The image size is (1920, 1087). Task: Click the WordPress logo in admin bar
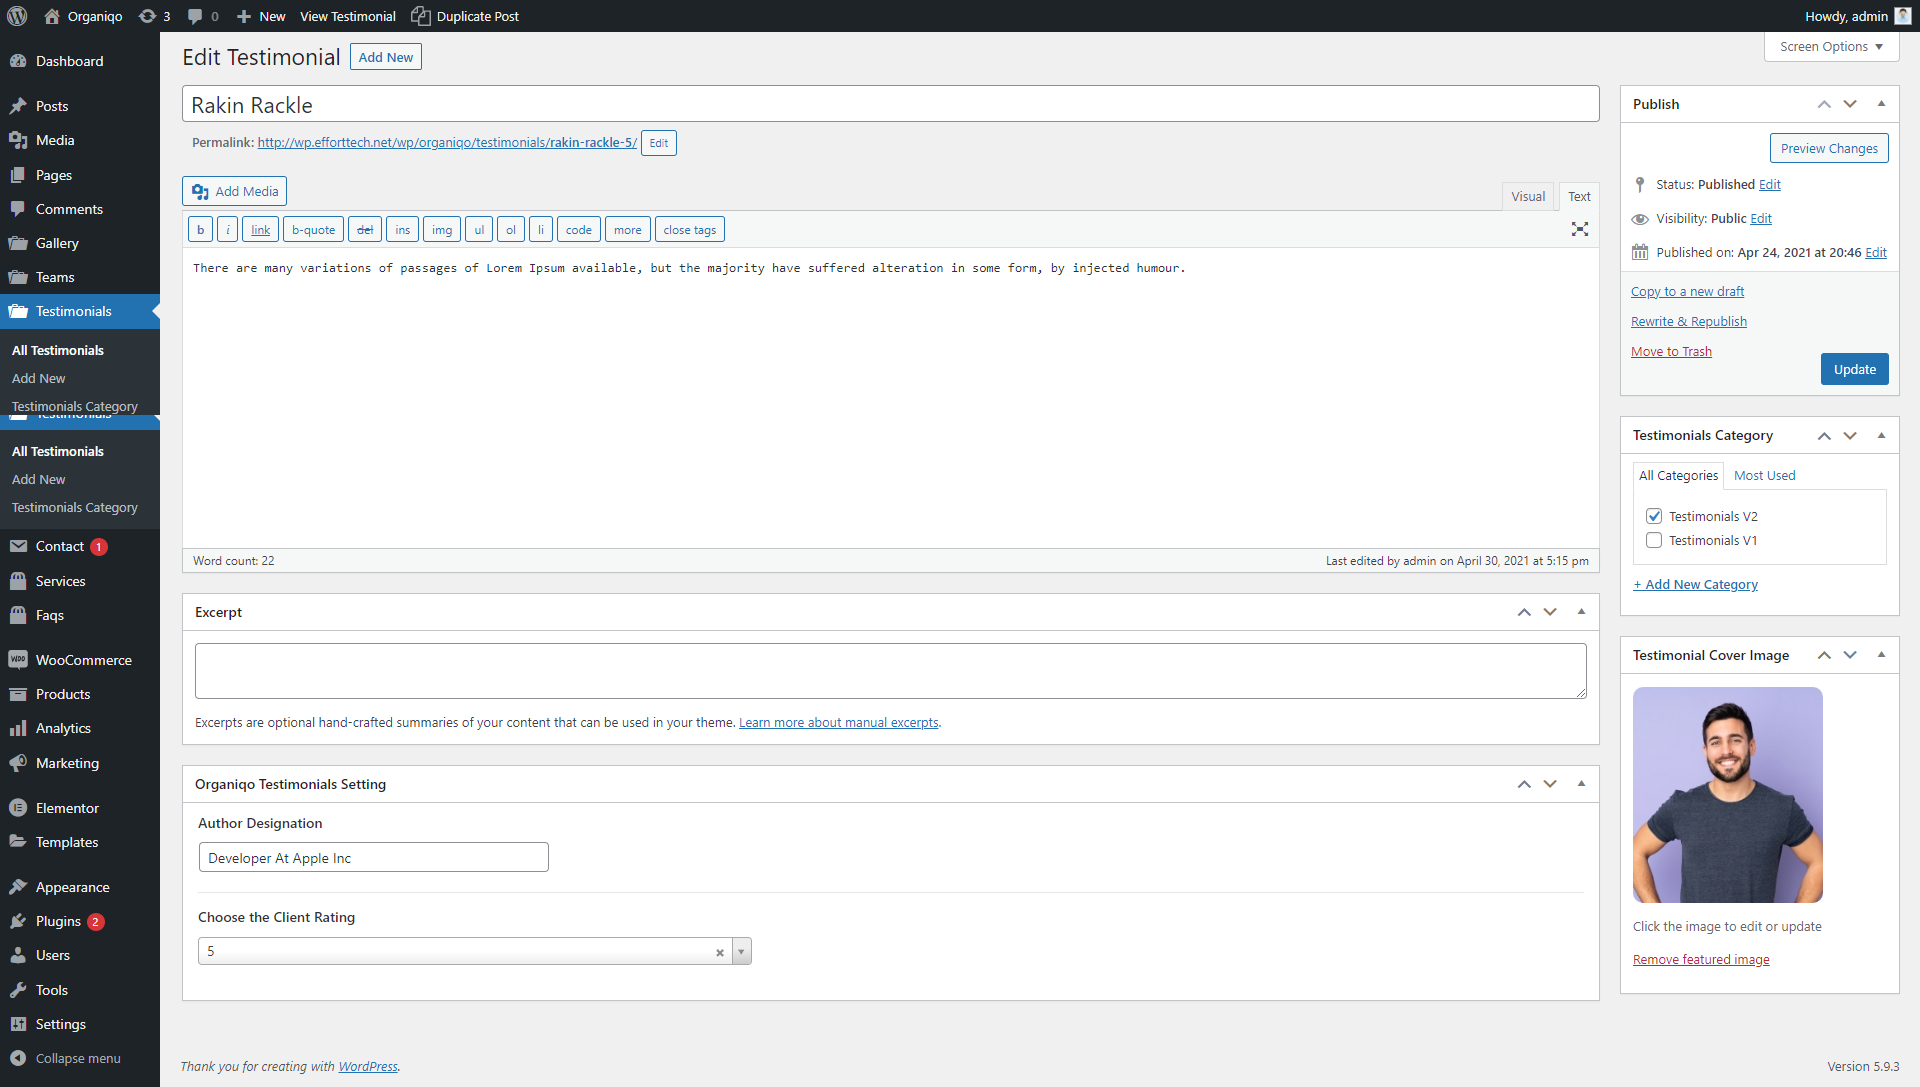(17, 16)
